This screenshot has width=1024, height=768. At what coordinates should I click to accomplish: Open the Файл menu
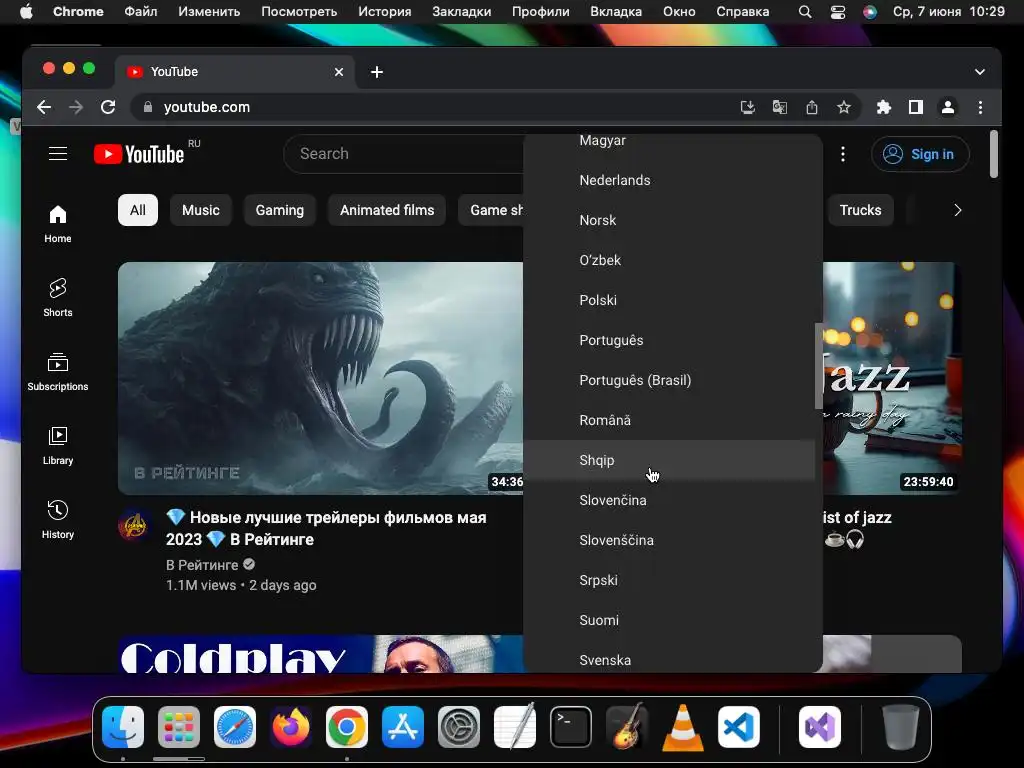click(x=140, y=12)
